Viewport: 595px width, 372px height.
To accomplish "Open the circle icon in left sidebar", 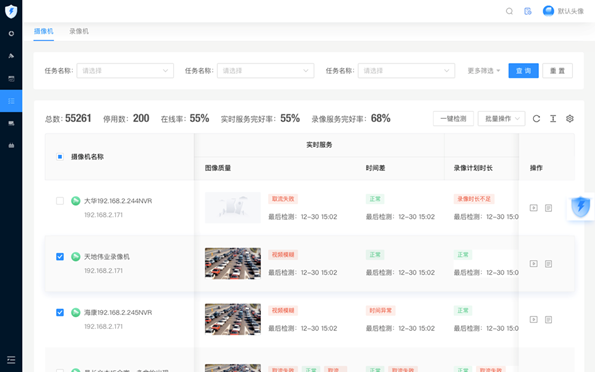I will (11, 33).
